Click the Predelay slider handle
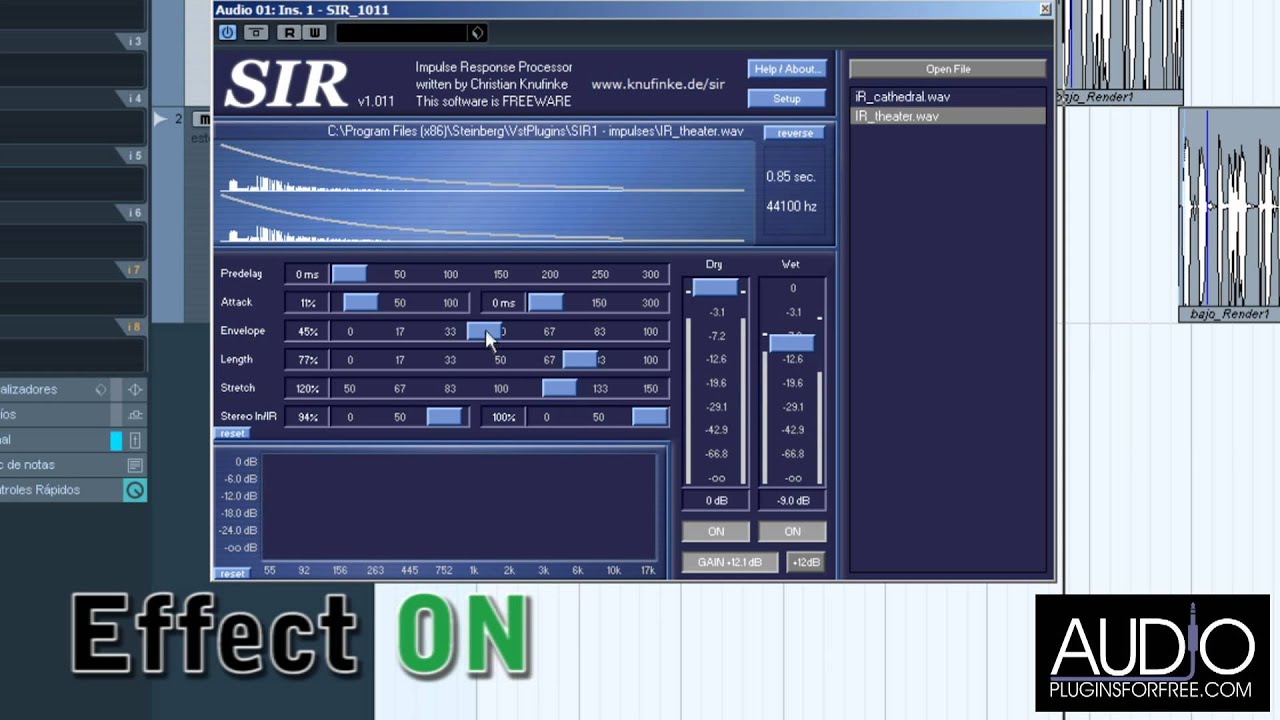 click(349, 274)
